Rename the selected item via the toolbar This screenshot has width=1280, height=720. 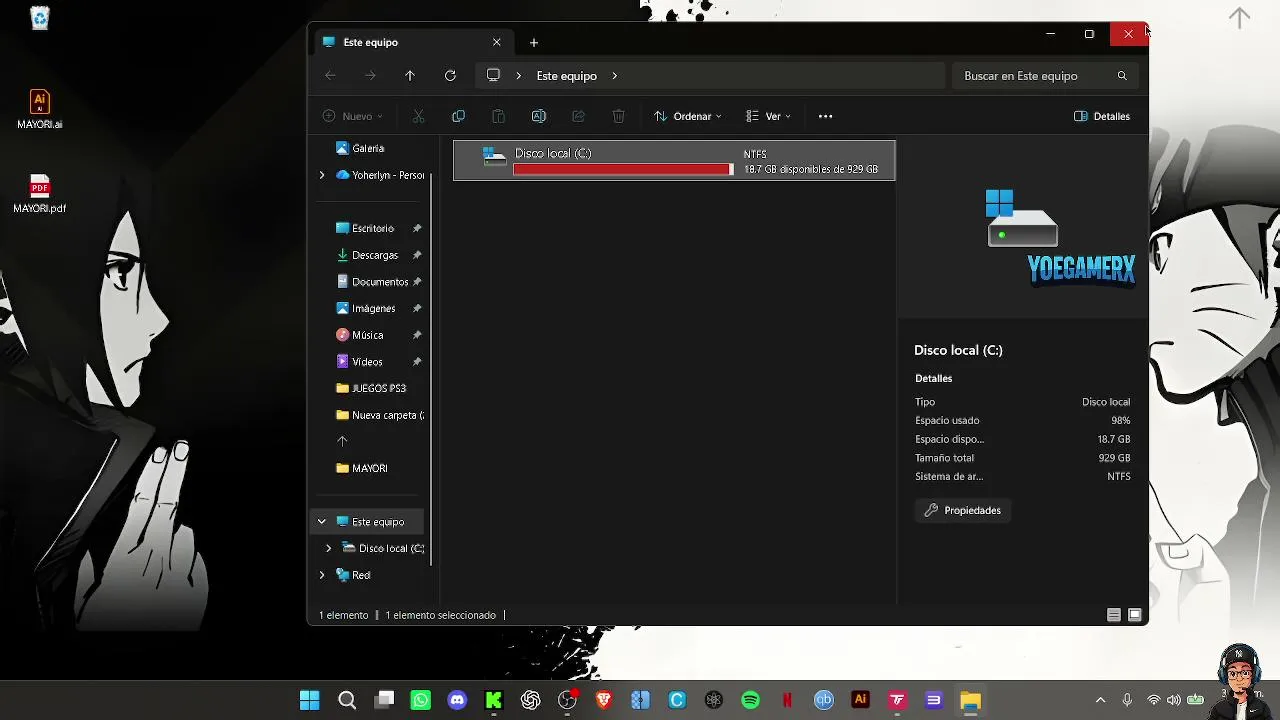[538, 116]
